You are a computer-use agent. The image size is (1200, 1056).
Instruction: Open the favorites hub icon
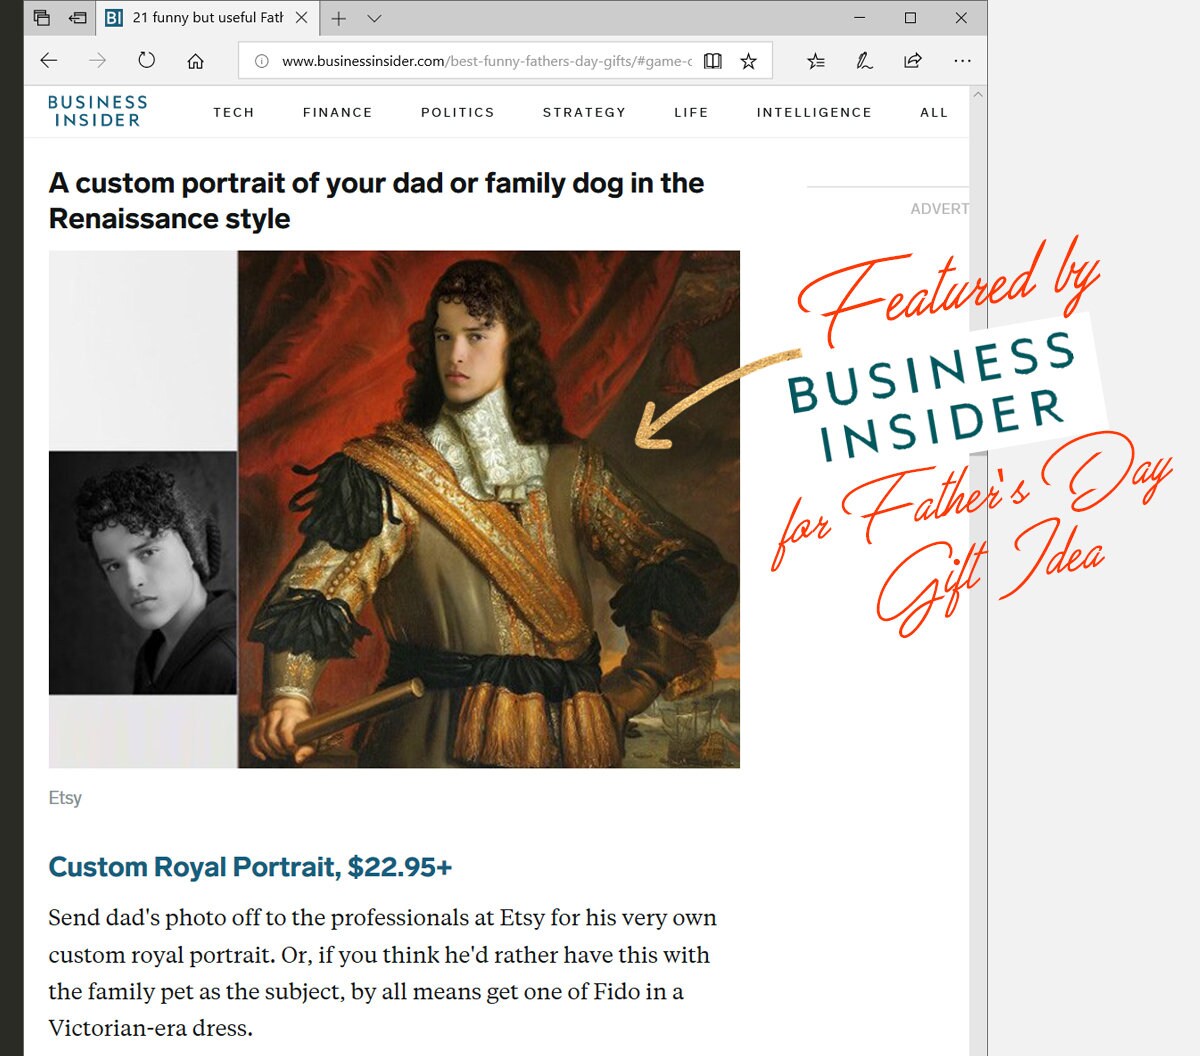pyautogui.click(x=816, y=61)
